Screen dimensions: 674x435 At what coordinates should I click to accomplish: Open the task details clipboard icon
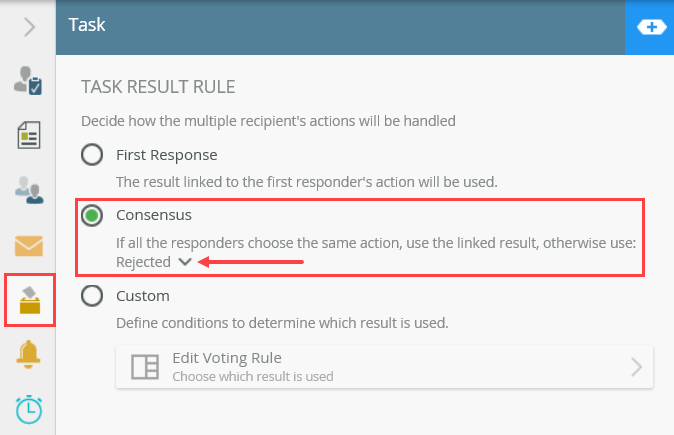29,81
